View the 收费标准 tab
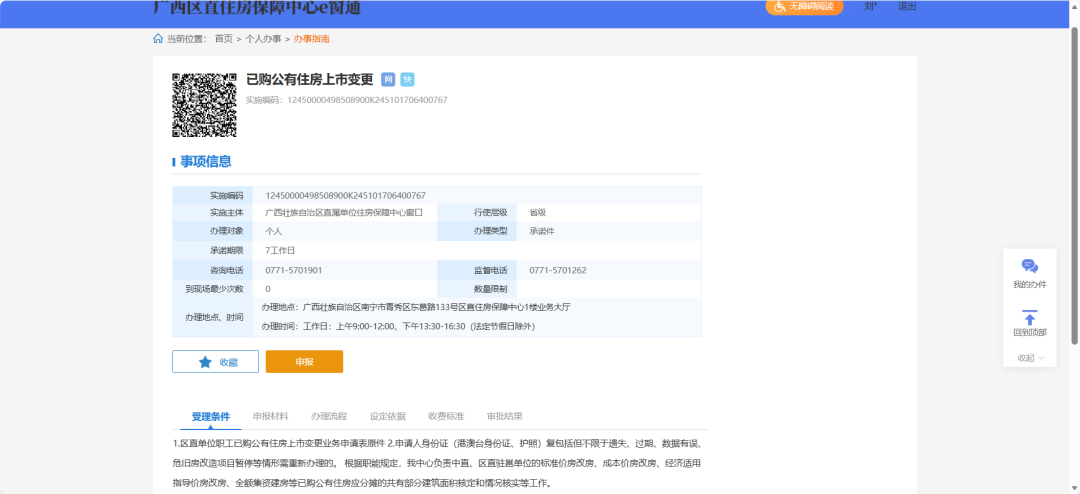Screen dimensions: 1080x494 [446, 416]
